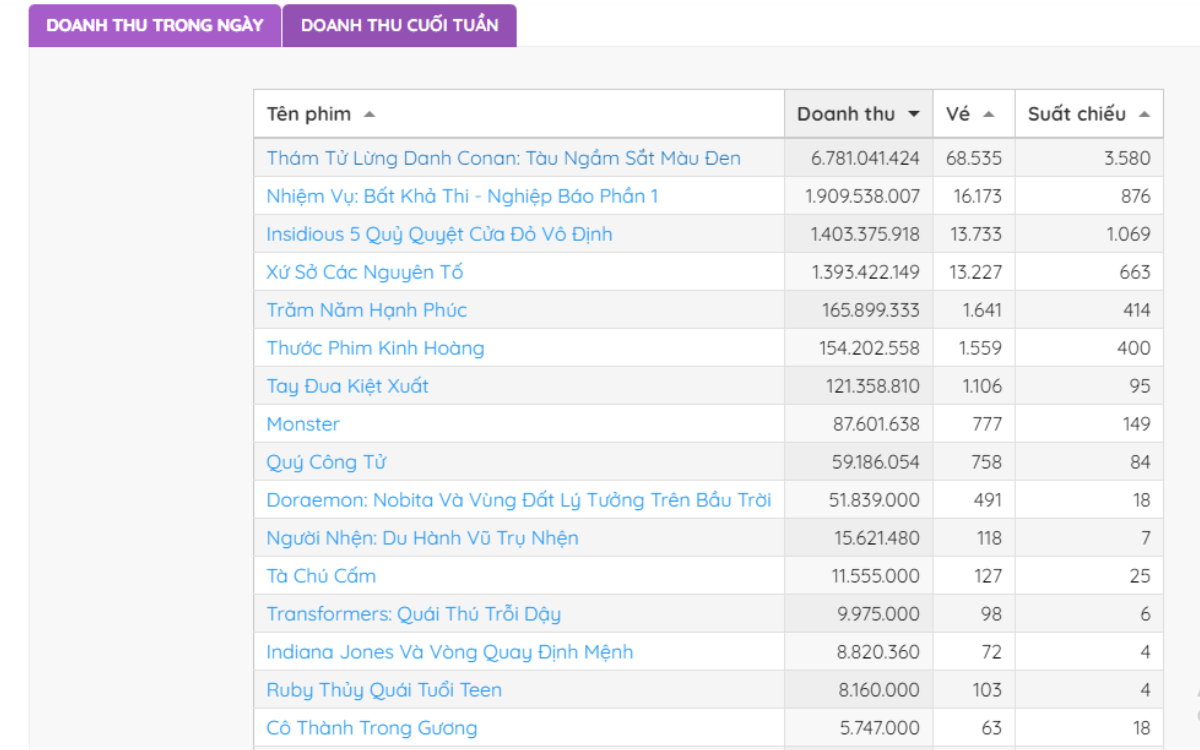
Task: Open Trăm Năm Hạnh Phúc link
Action: tap(366, 310)
